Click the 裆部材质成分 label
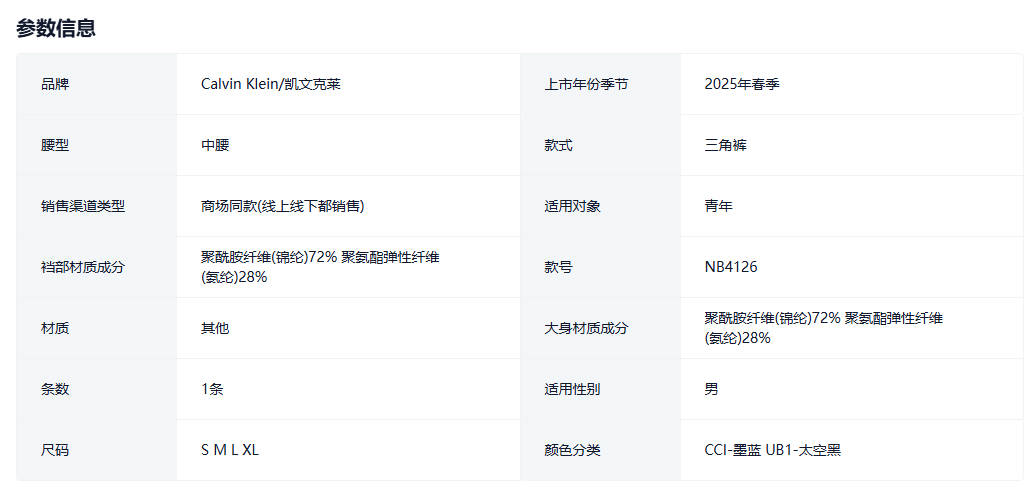Image resolution: width=1033 pixels, height=487 pixels. click(x=83, y=267)
